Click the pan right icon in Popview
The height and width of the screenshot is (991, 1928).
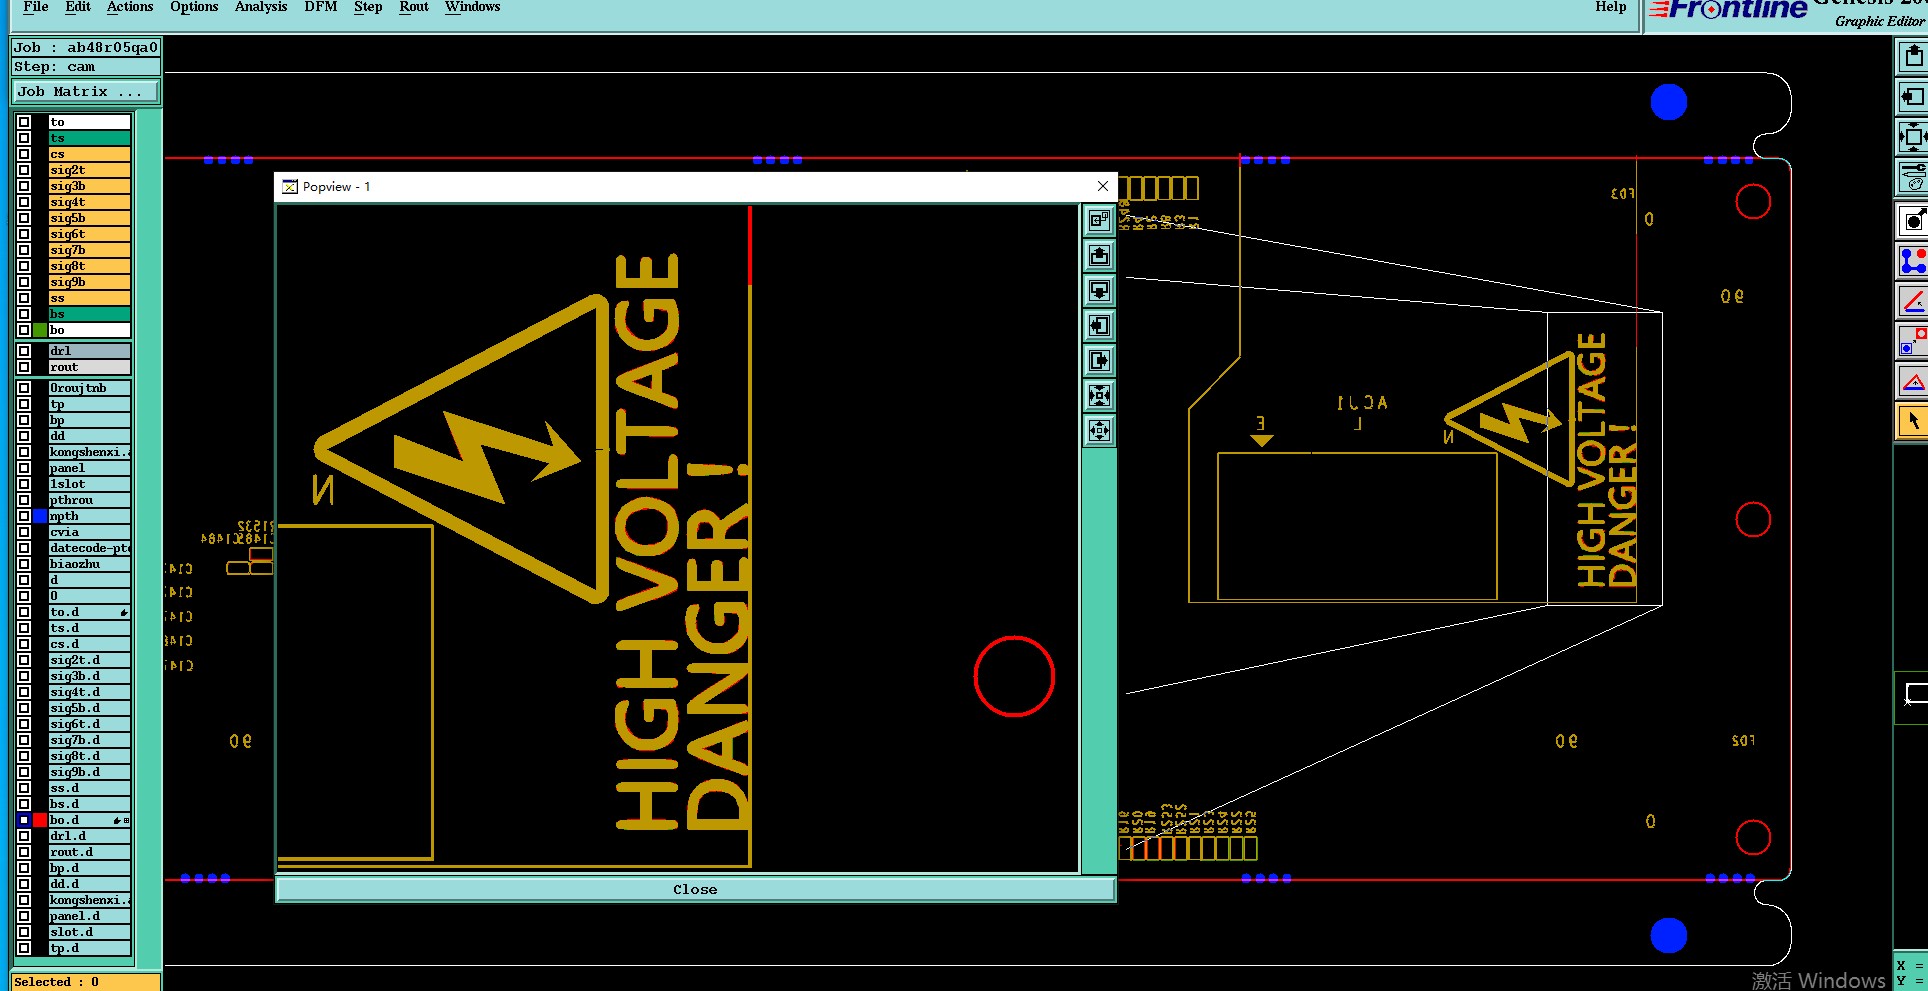1099,361
